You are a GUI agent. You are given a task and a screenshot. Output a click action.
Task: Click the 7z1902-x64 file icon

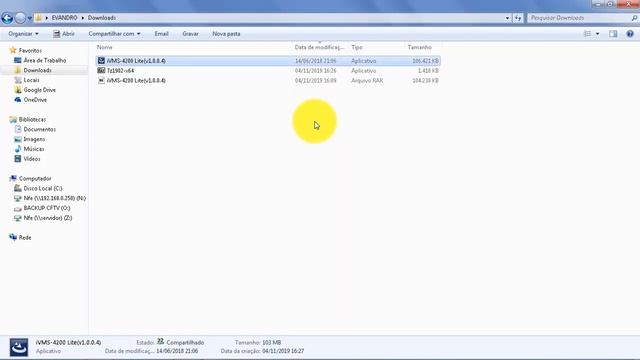coord(101,71)
